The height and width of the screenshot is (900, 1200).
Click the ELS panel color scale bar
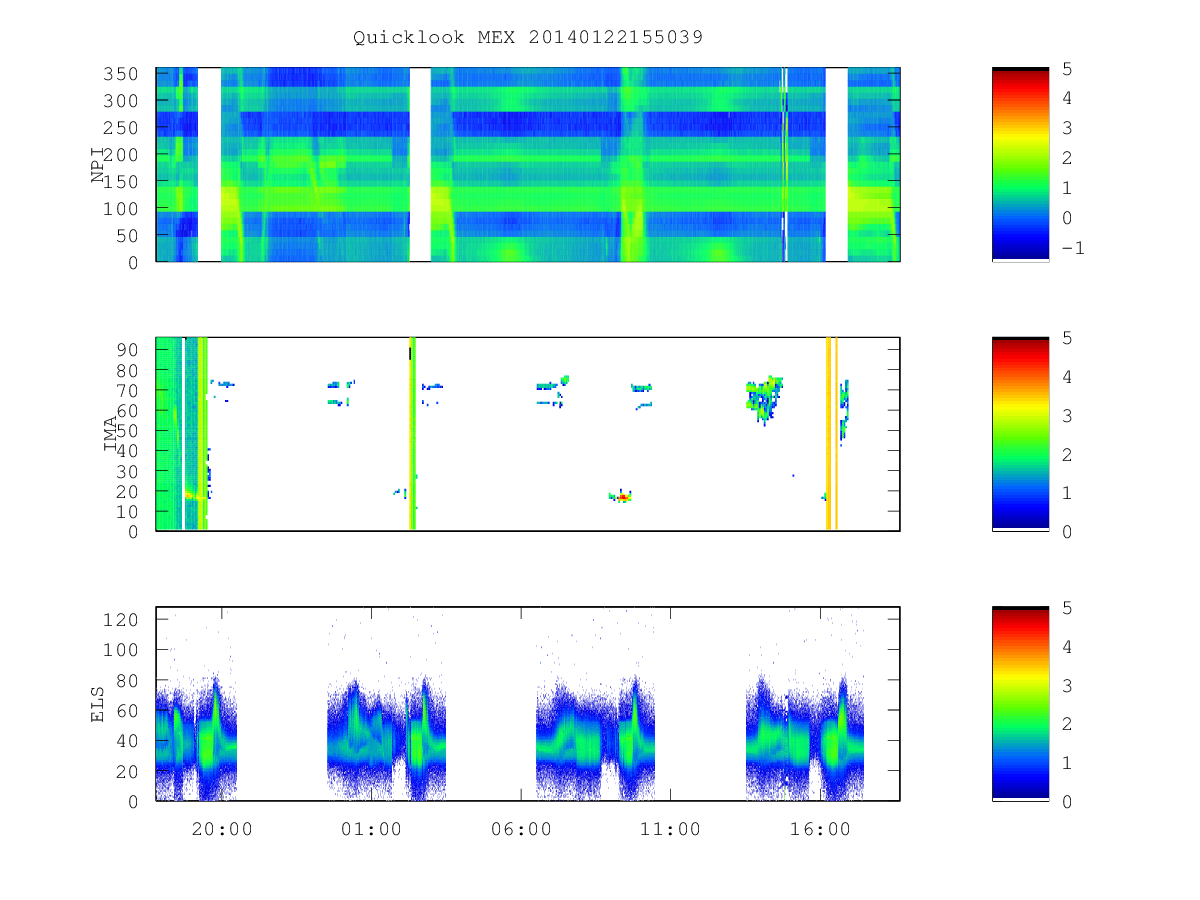point(1020,704)
